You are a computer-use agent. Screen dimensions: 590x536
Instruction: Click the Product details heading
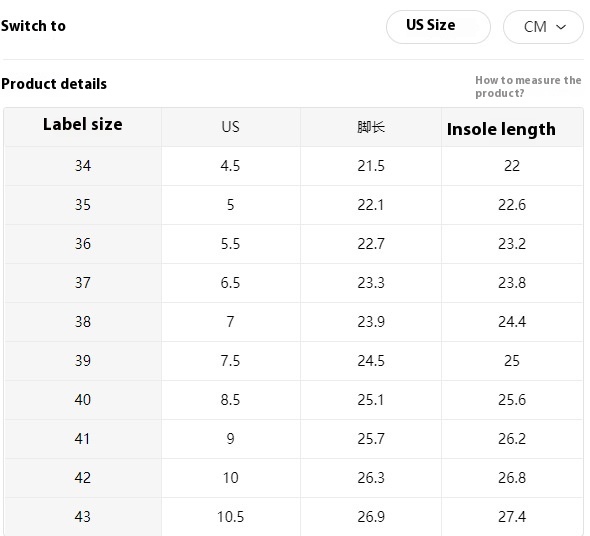(54, 84)
